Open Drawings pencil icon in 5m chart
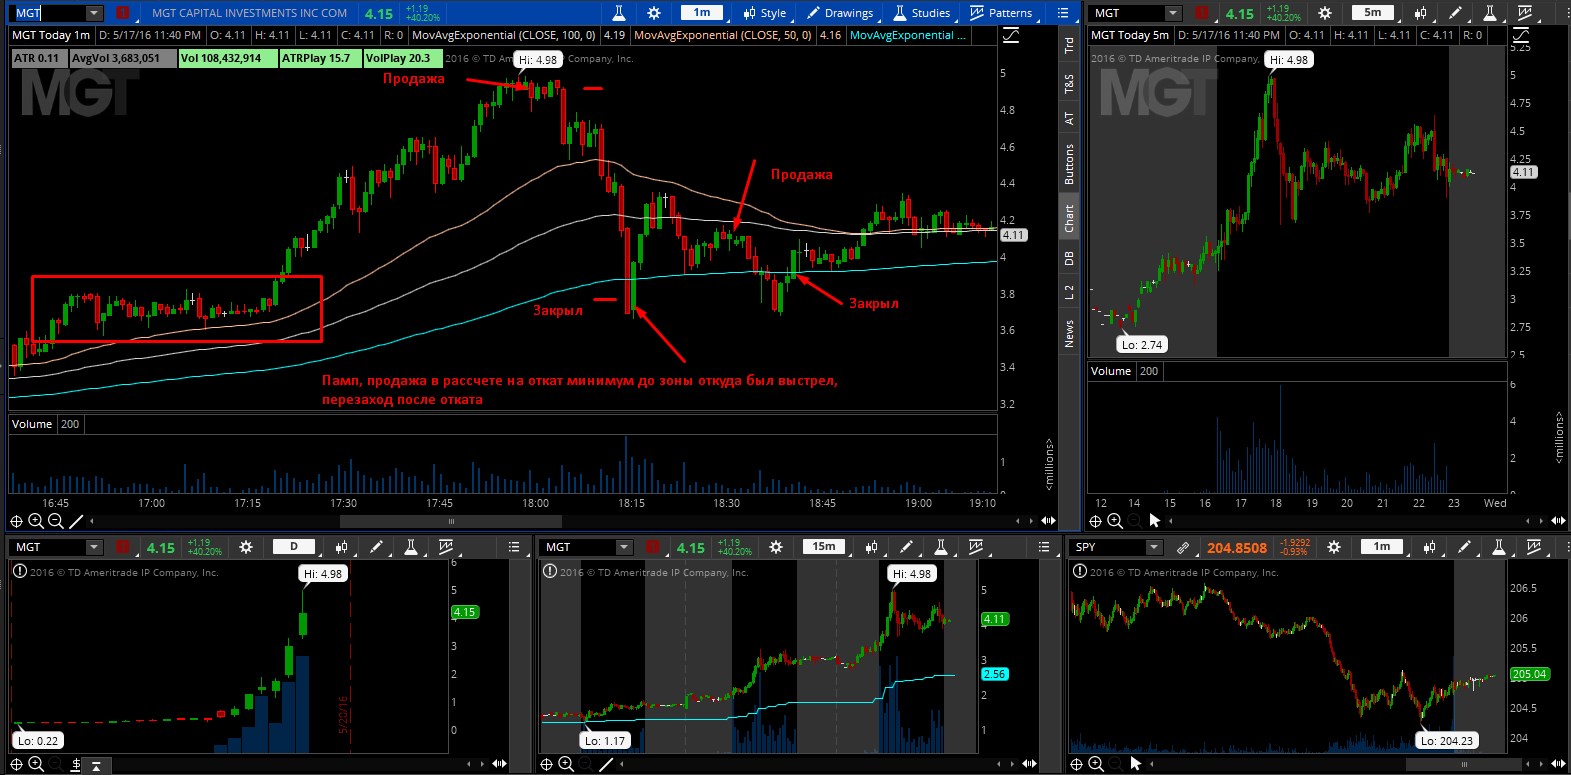 pos(1455,13)
